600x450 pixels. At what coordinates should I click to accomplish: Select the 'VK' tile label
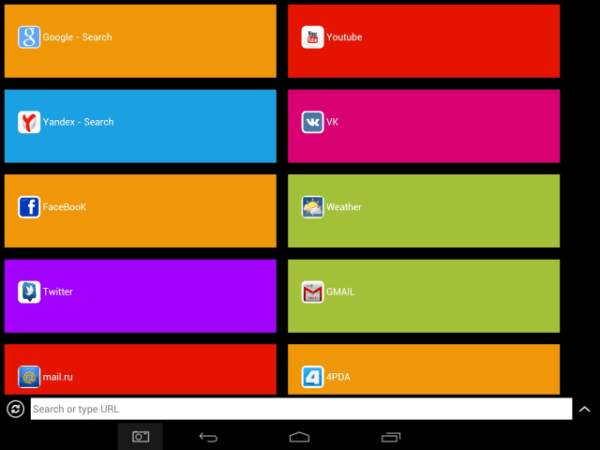pos(332,122)
